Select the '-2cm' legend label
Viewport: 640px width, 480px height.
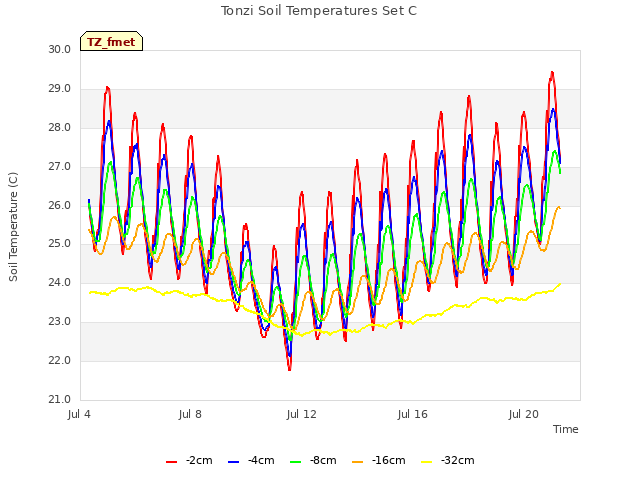(199, 460)
